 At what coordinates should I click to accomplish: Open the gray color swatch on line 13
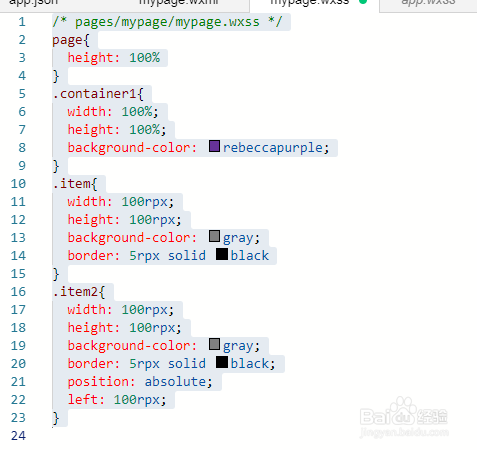[x=214, y=236]
